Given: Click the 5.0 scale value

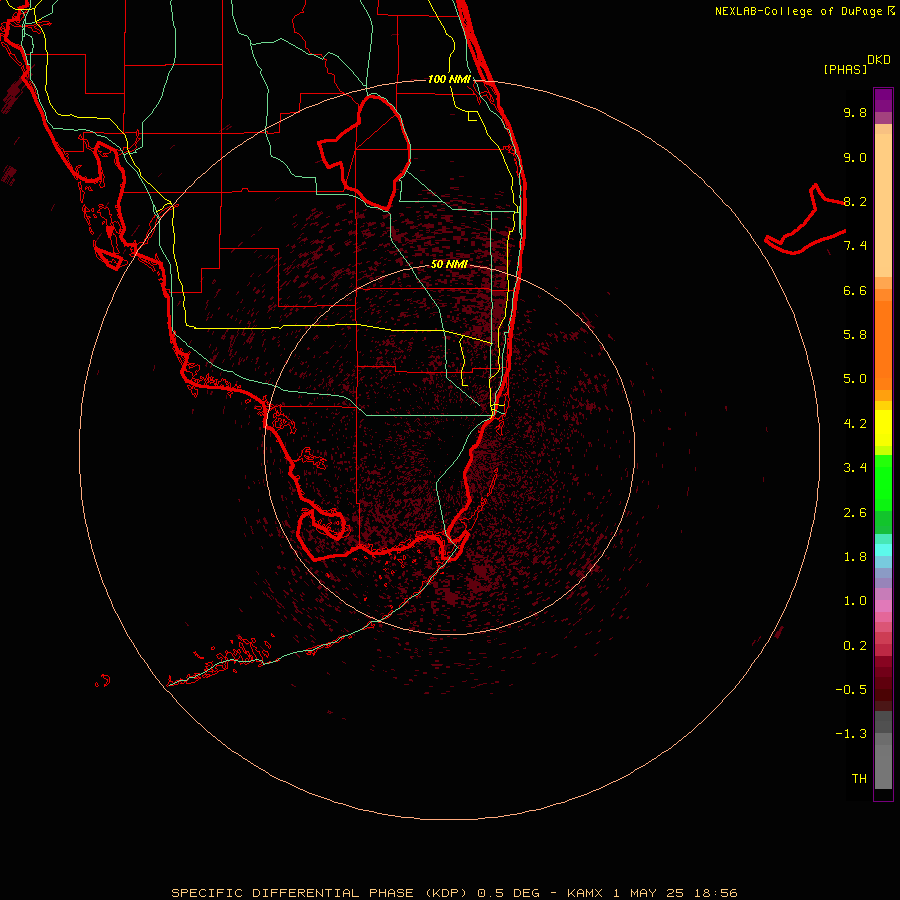Looking at the screenshot, I should 855,379.
